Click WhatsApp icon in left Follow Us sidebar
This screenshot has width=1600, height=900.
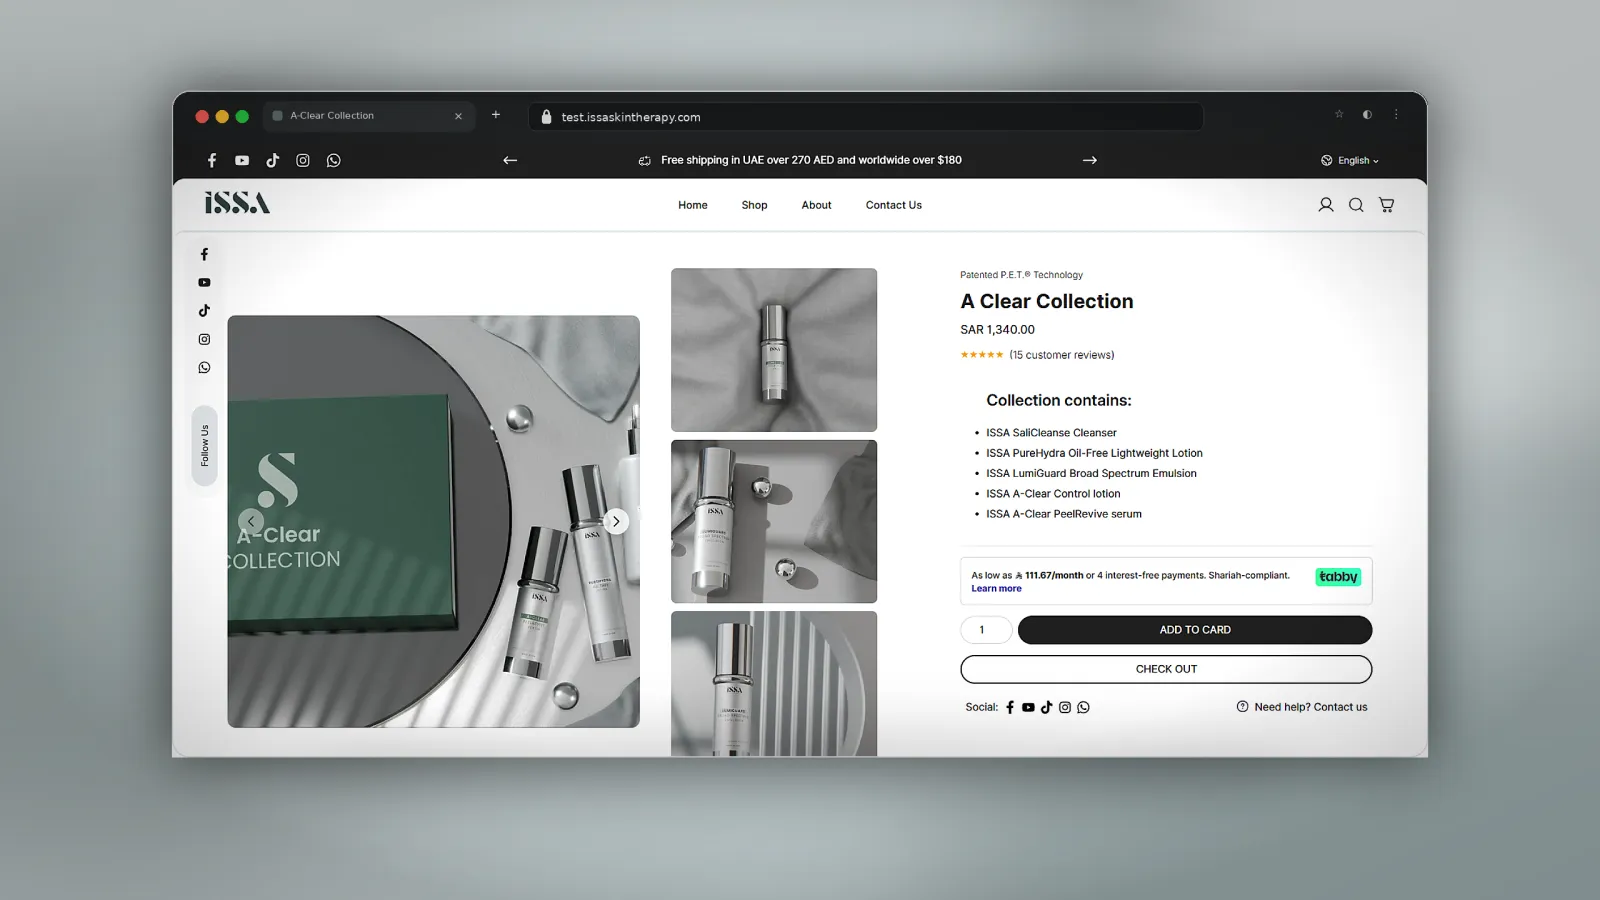coord(204,368)
